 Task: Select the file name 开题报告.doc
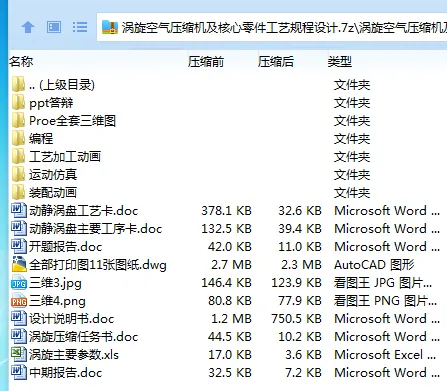tap(65, 247)
